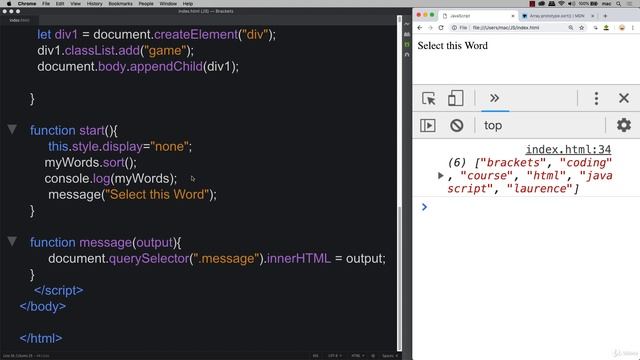Image resolution: width=640 pixels, height=360 pixels.
Task: Click the closing </html> tag line
Action: coord(41,338)
